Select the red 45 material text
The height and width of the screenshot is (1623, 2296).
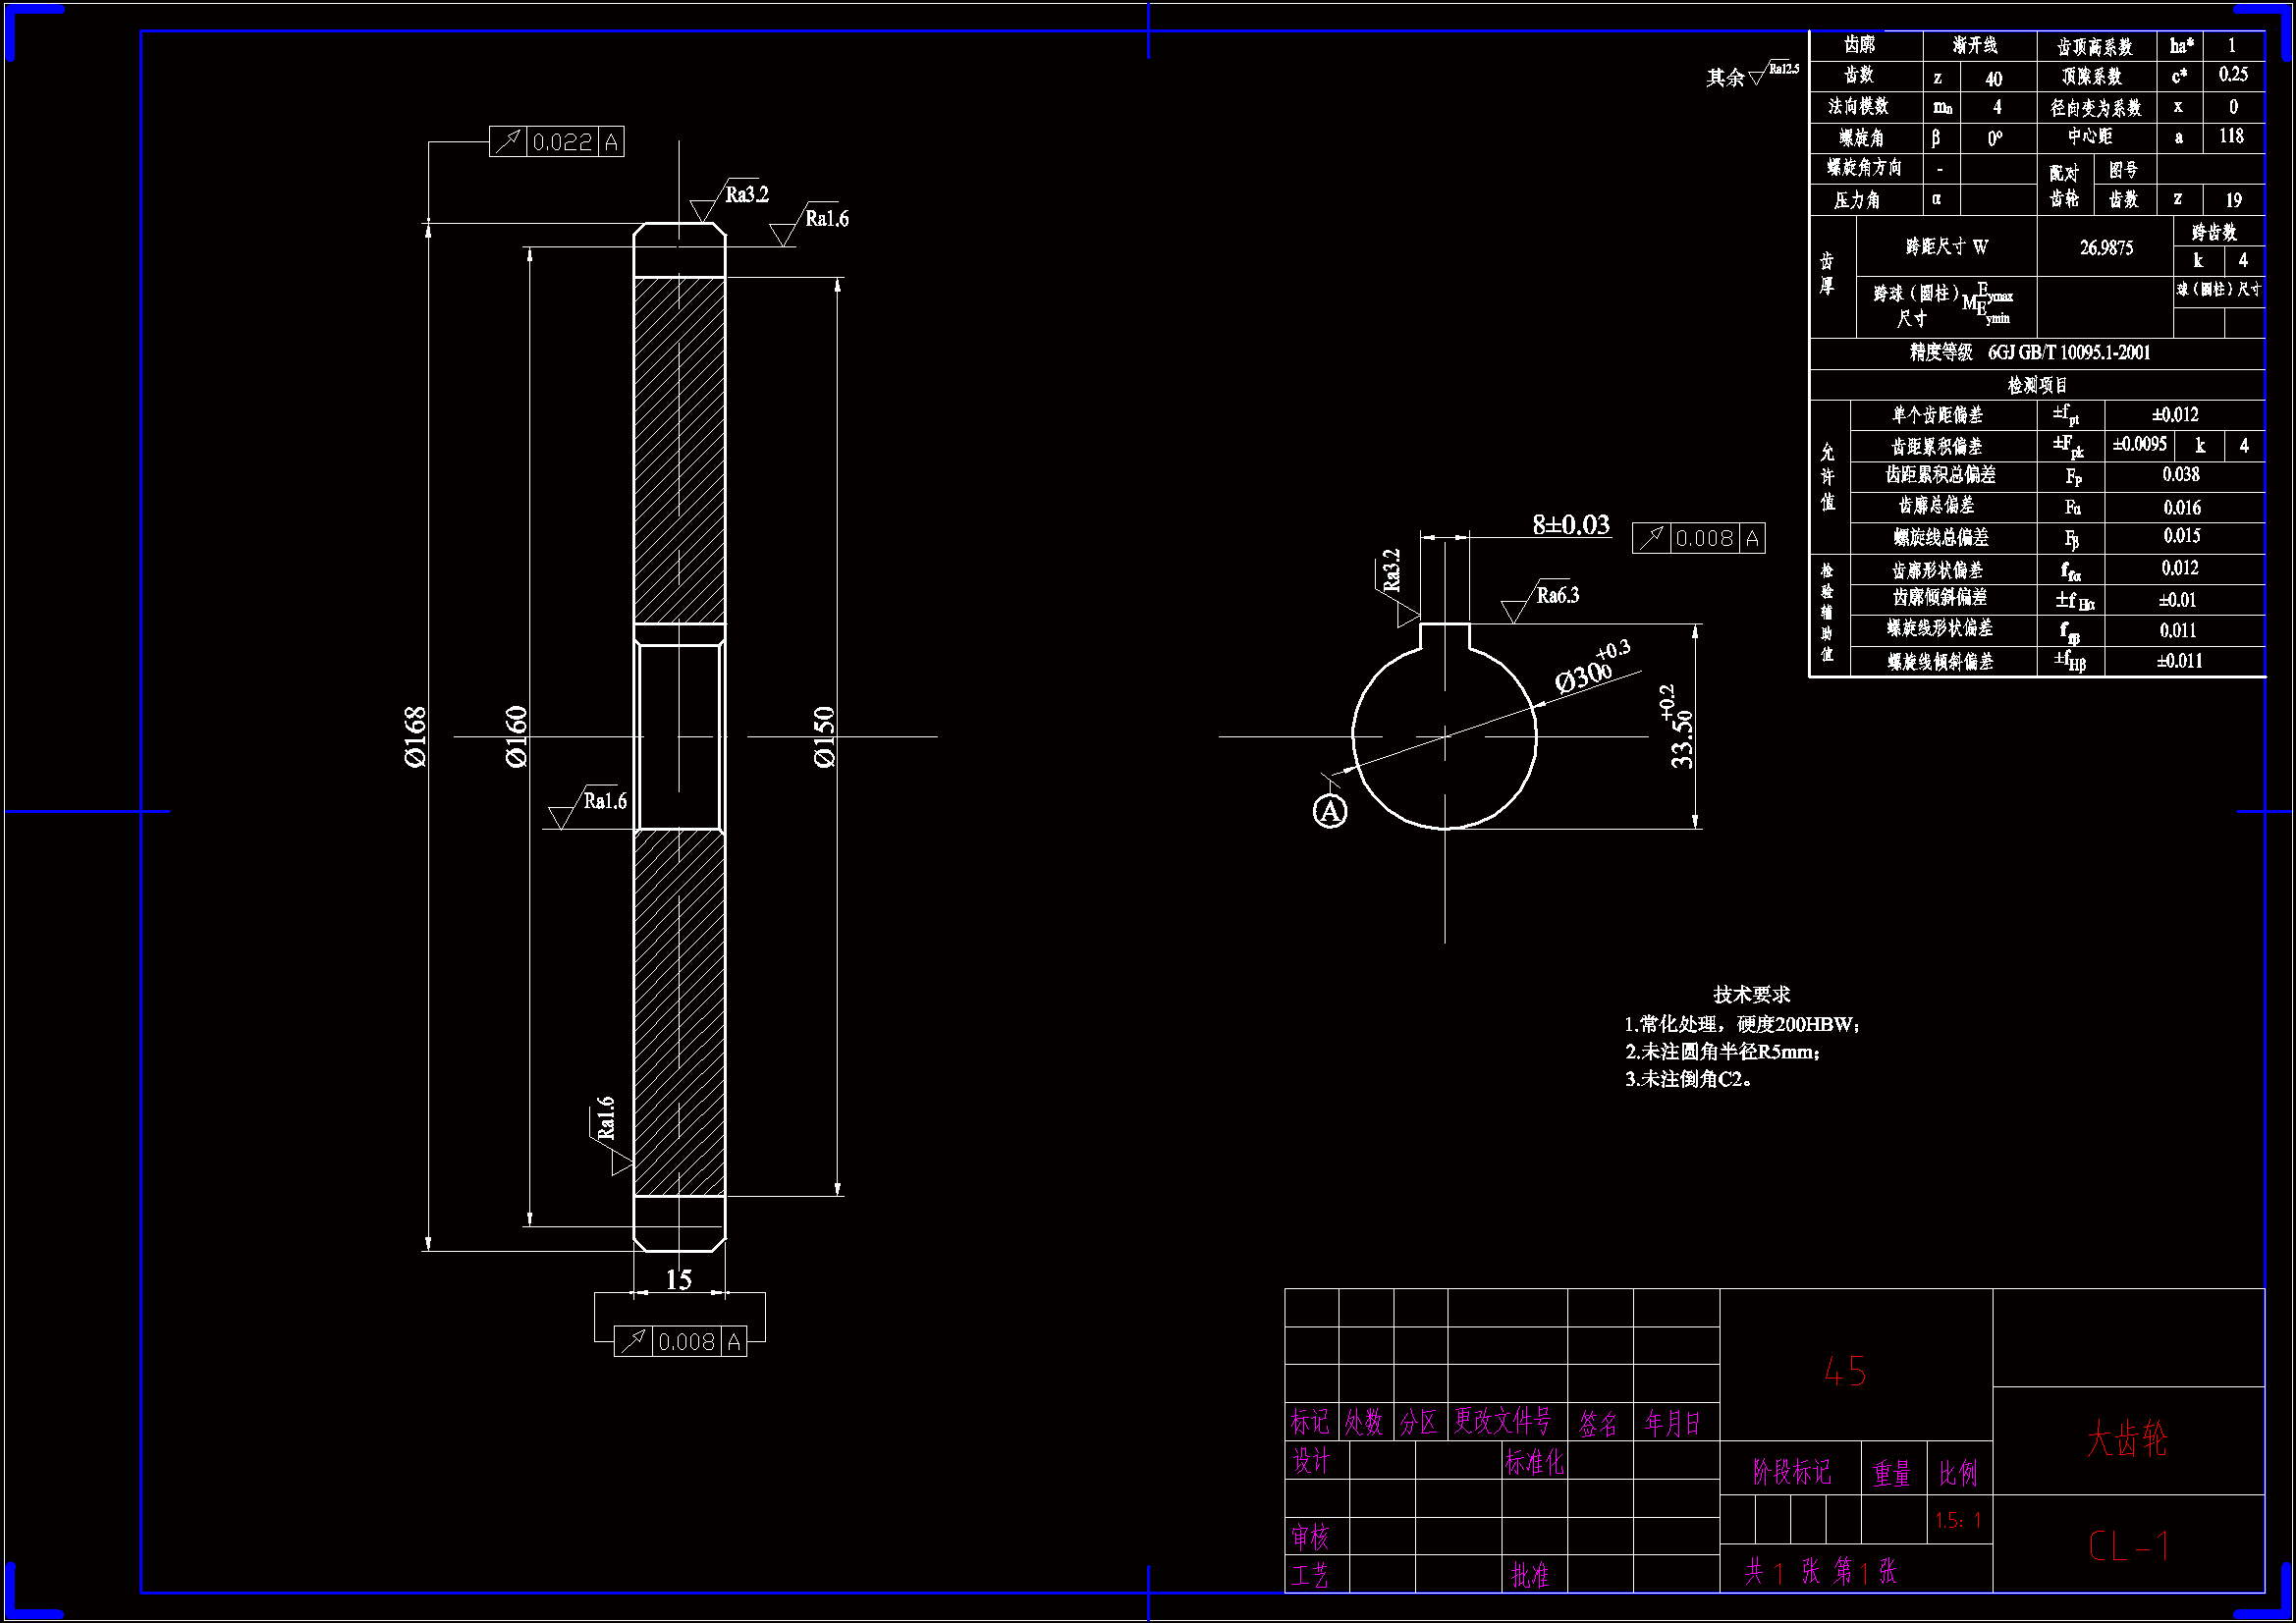(x=1845, y=1371)
